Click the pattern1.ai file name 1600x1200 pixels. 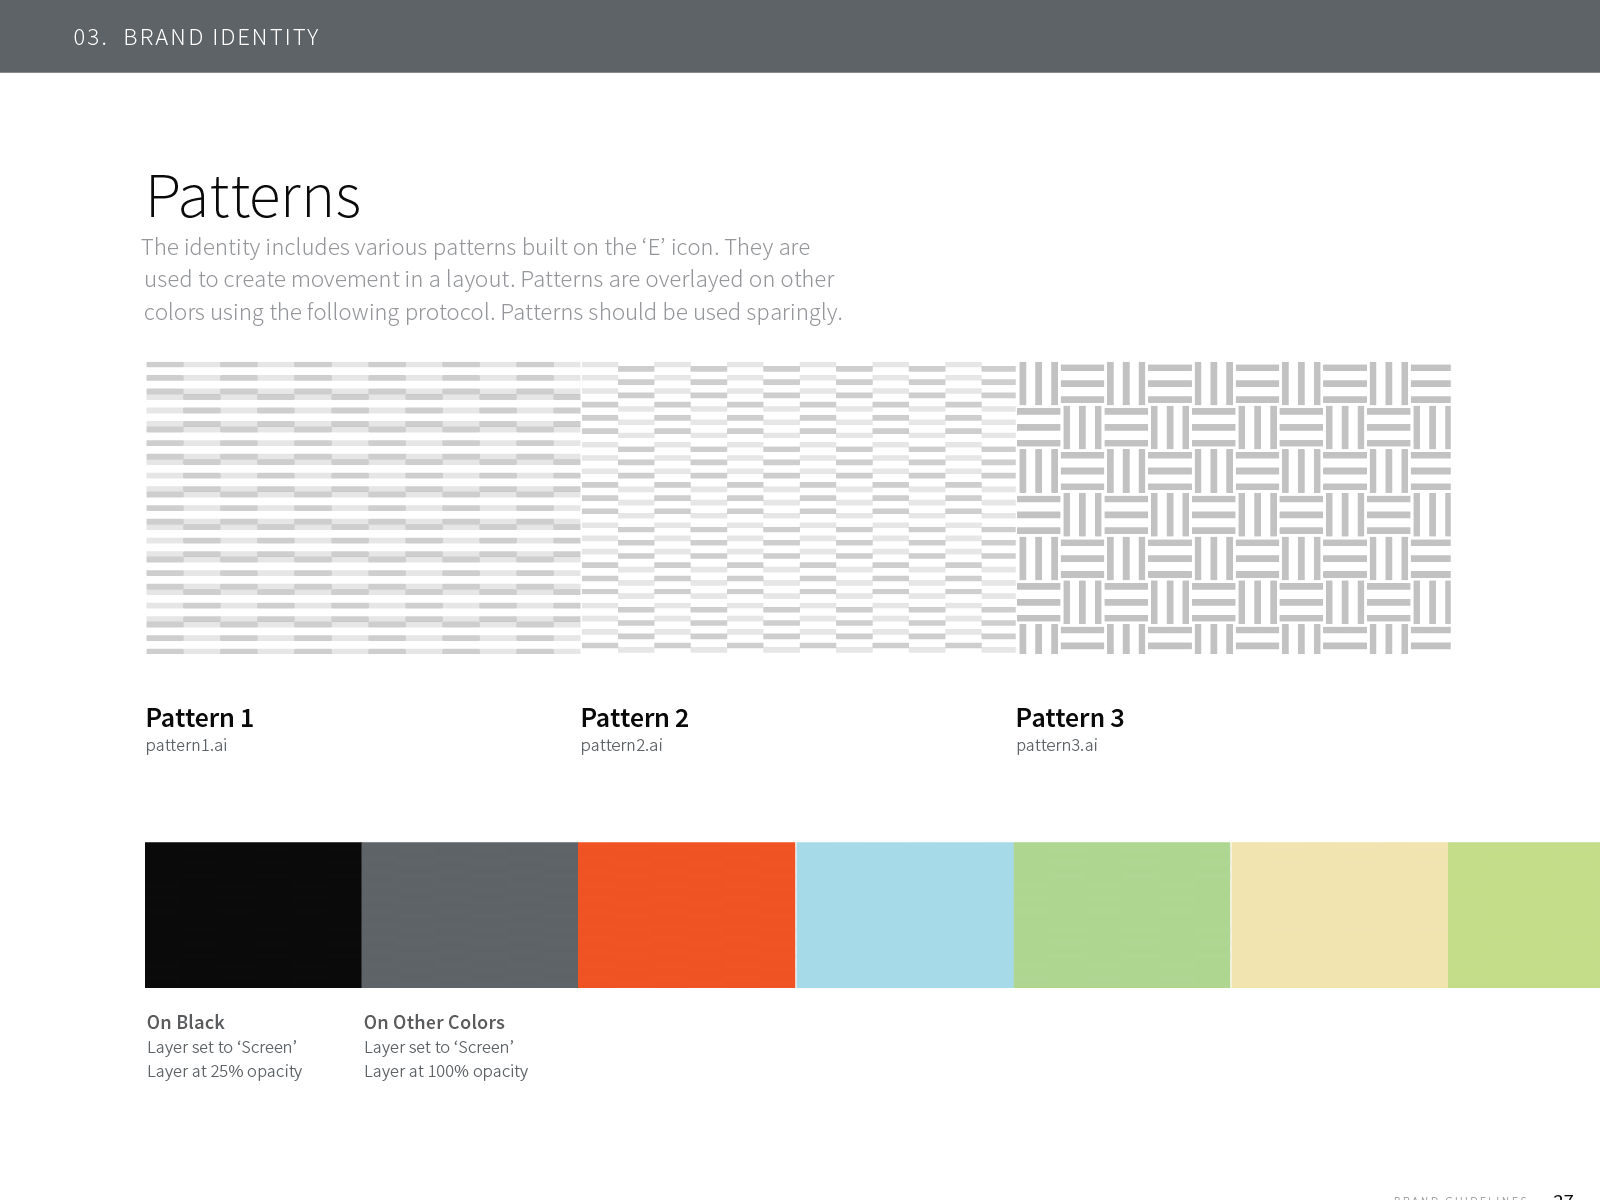coord(187,745)
